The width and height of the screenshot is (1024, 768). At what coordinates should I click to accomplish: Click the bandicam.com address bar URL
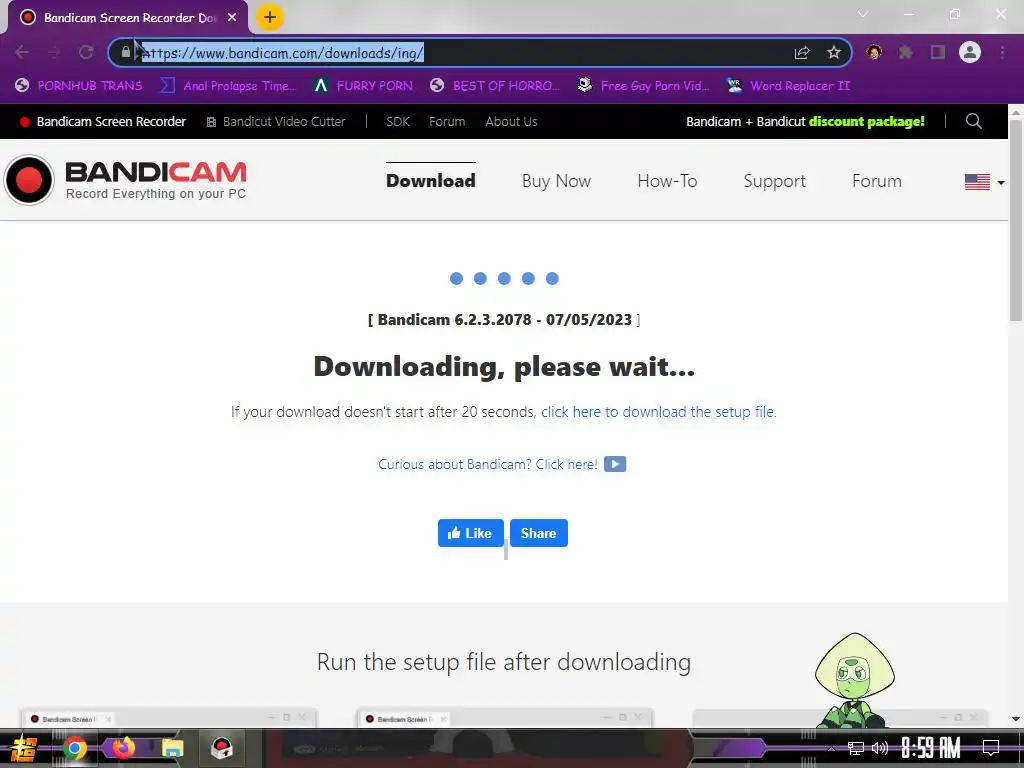point(283,53)
